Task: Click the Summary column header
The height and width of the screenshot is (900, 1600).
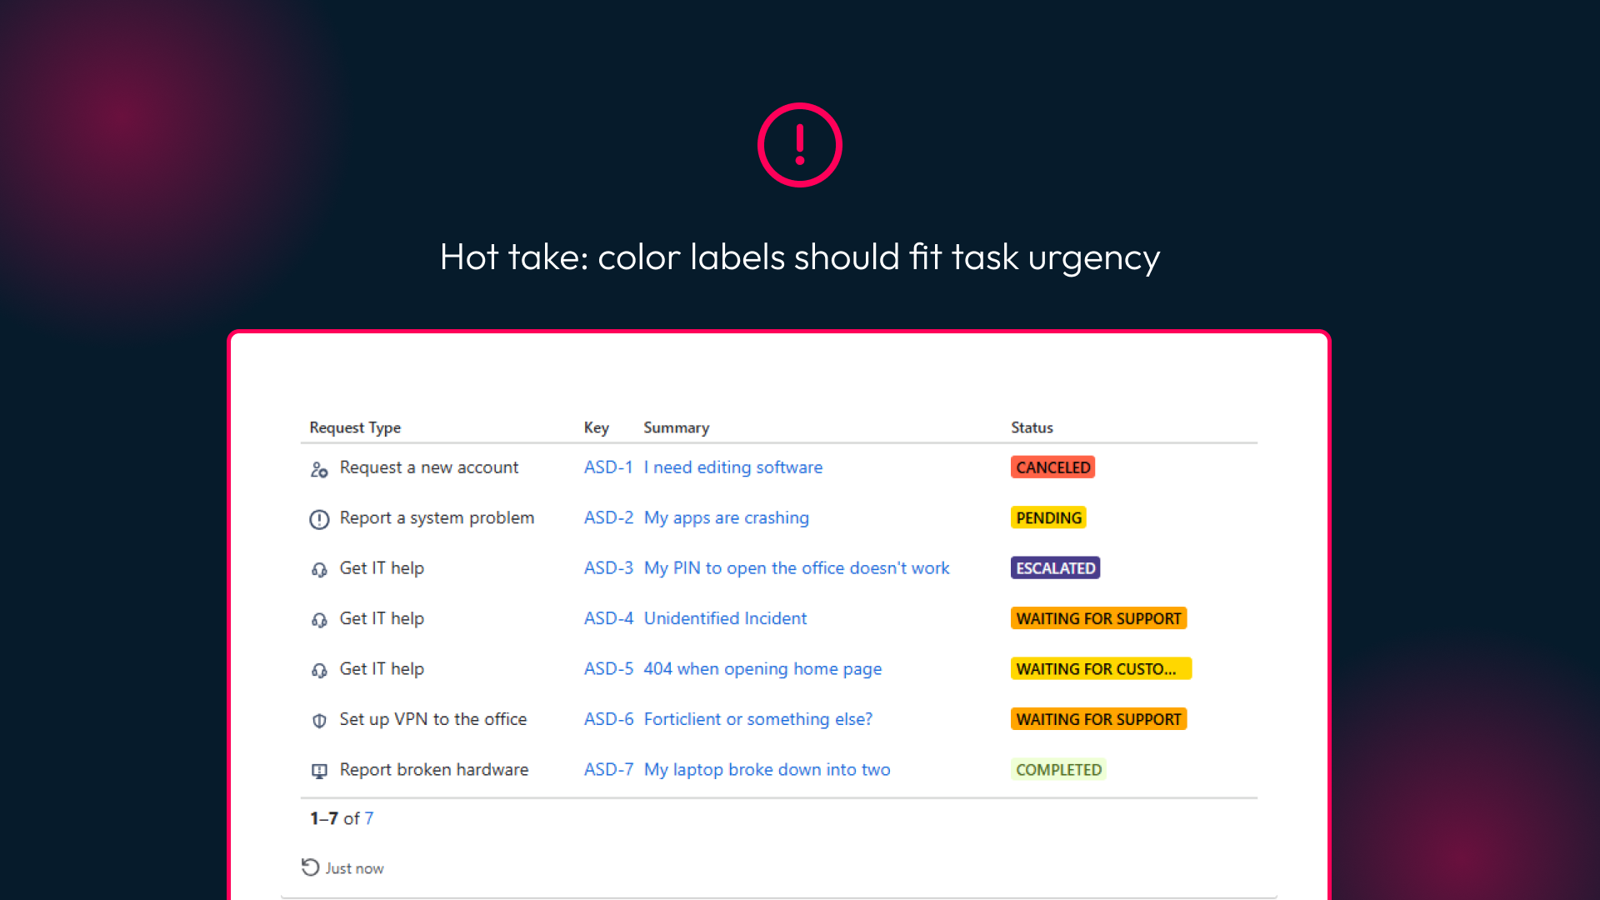Action: pyautogui.click(x=676, y=427)
